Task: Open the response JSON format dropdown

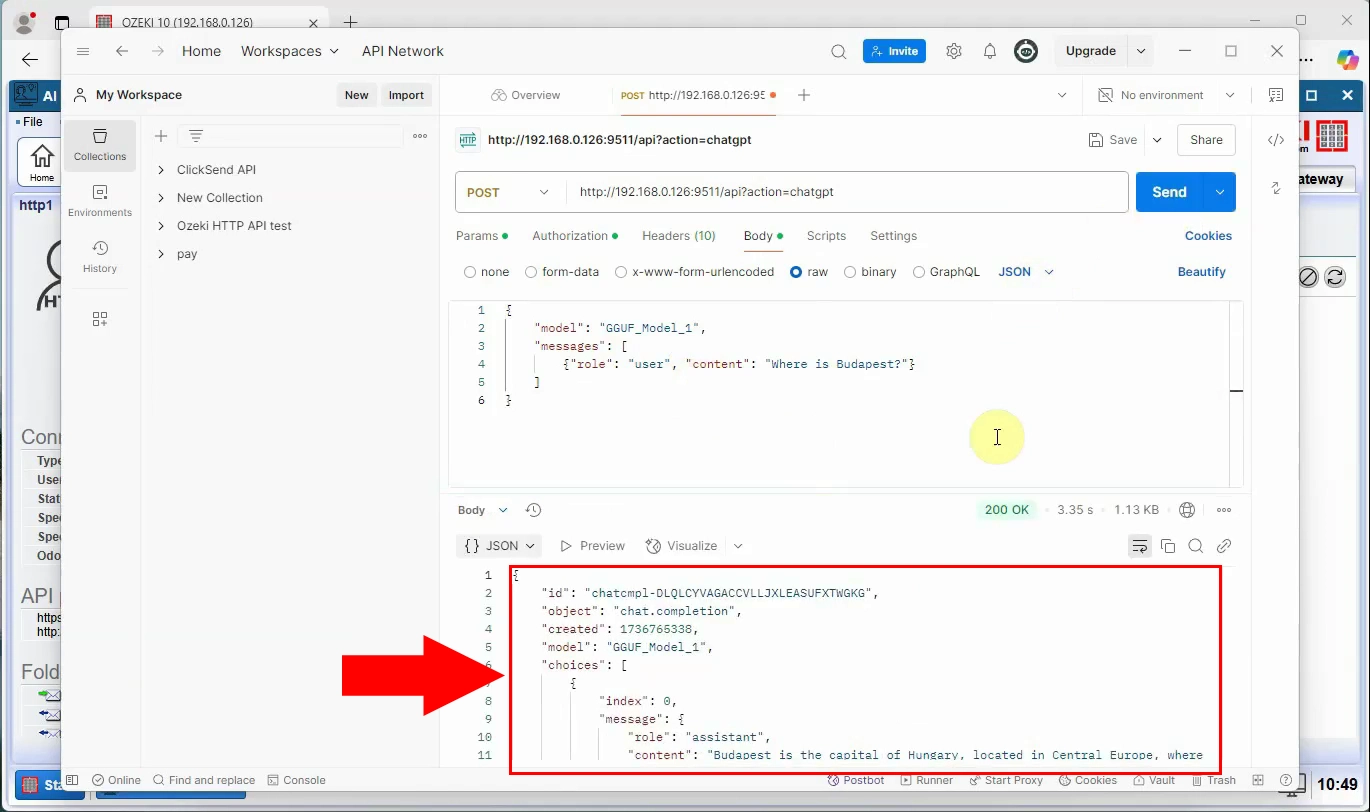Action: 499,546
